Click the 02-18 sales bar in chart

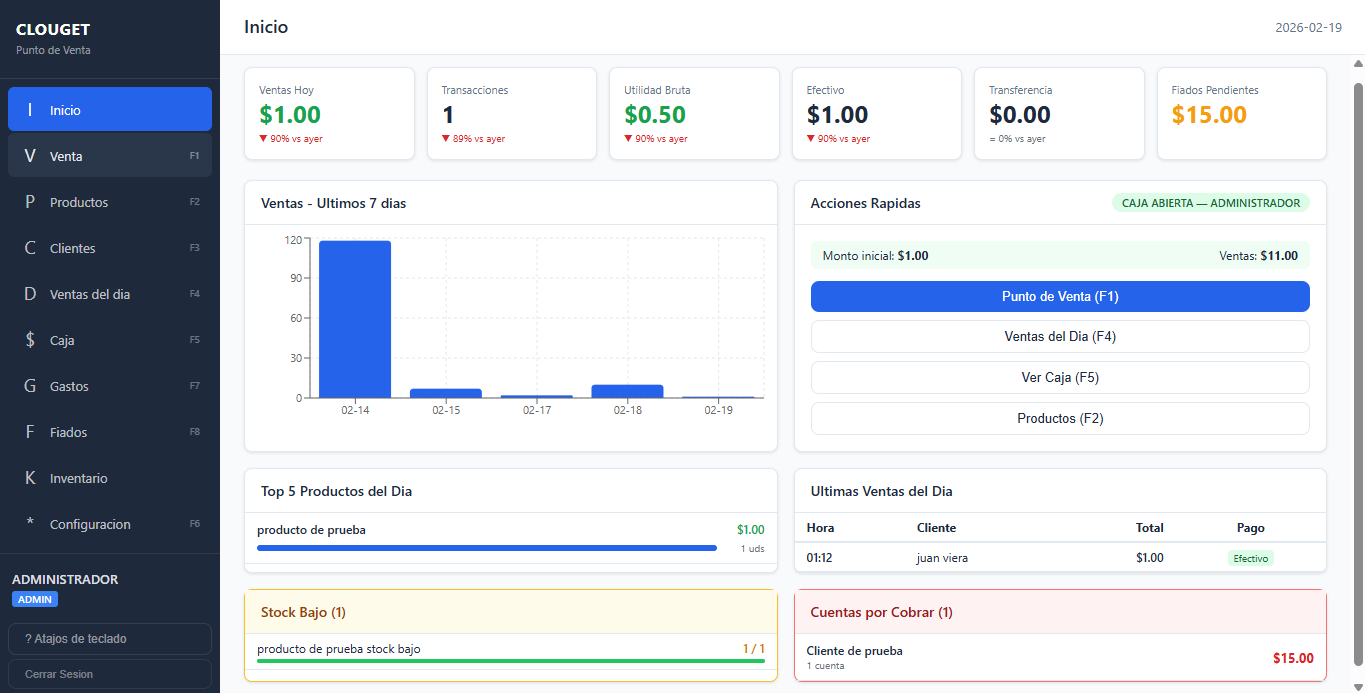click(627, 391)
